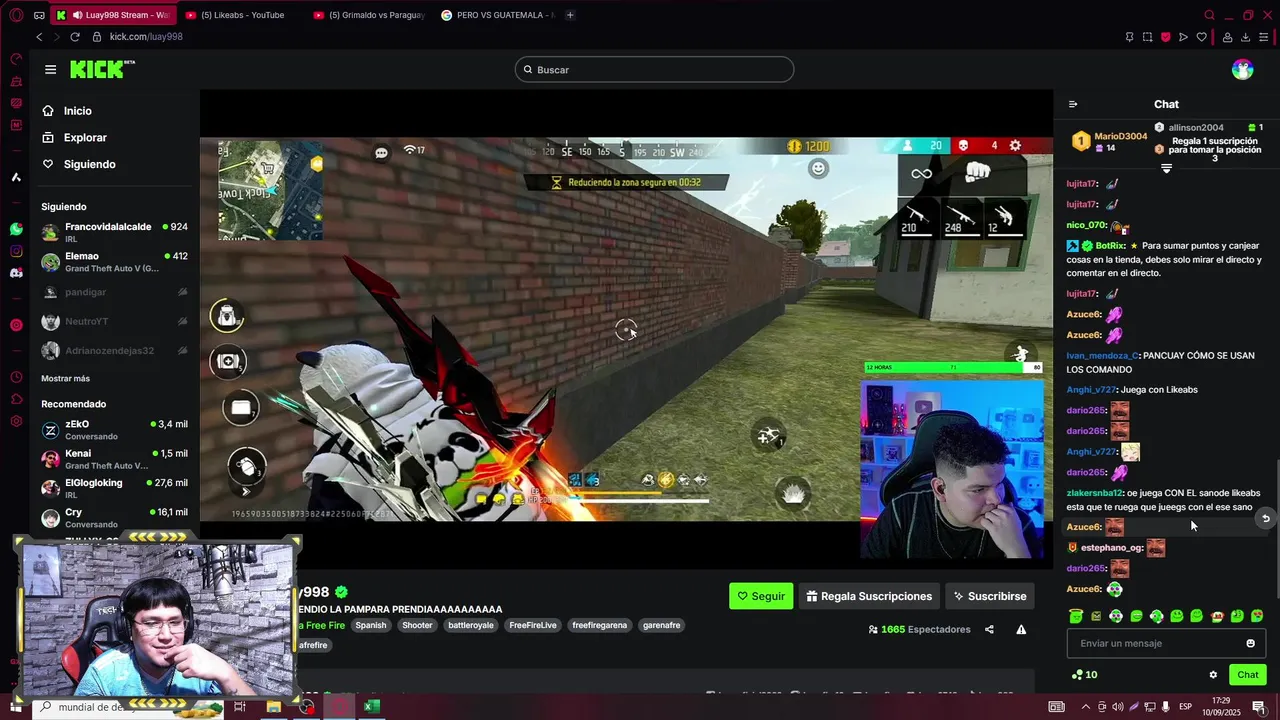Switch to PERO VS GUATEMALA tab

[497, 15]
